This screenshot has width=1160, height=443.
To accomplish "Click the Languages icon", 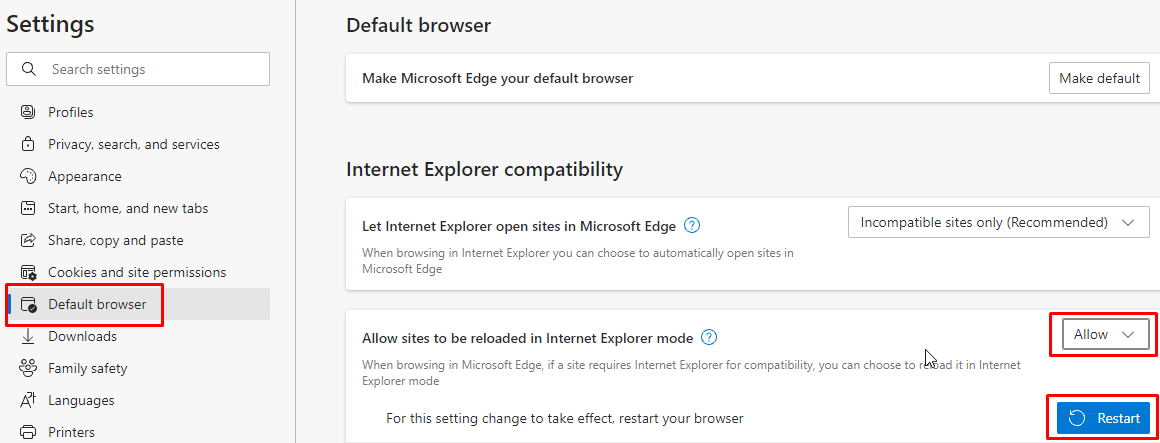I will point(28,400).
